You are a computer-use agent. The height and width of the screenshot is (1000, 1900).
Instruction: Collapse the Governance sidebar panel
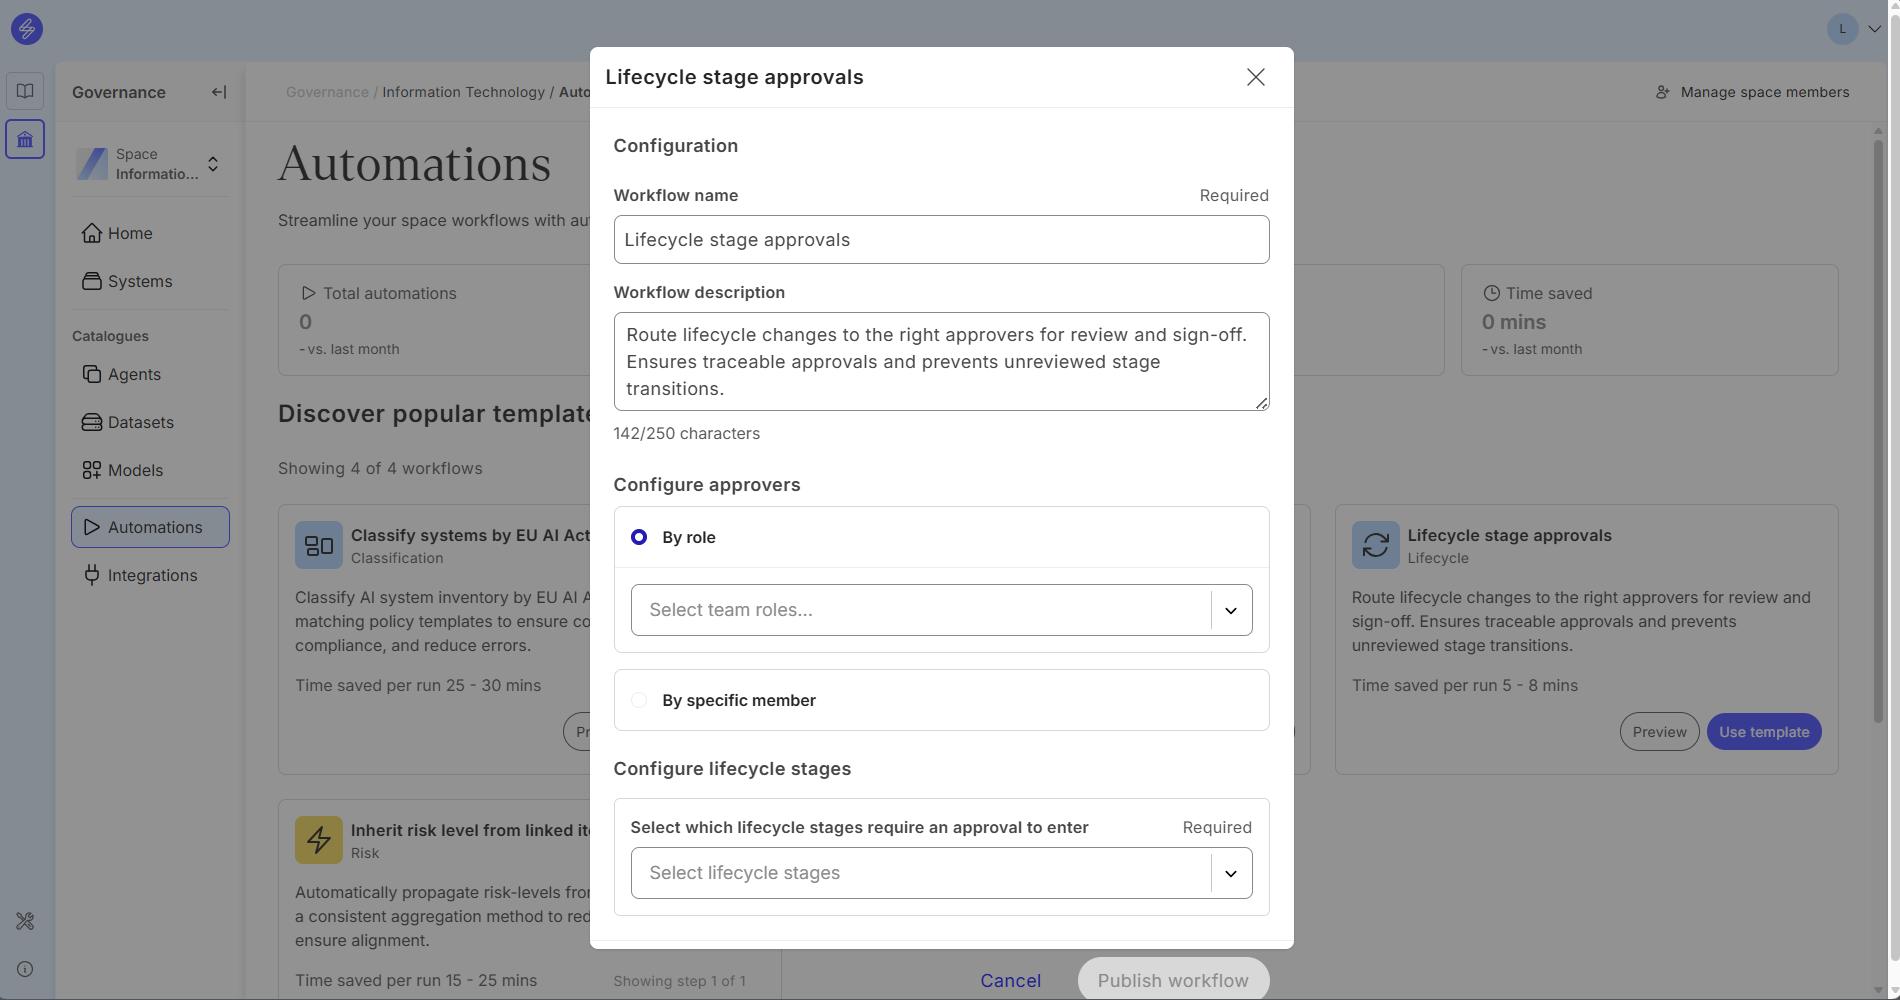219,92
